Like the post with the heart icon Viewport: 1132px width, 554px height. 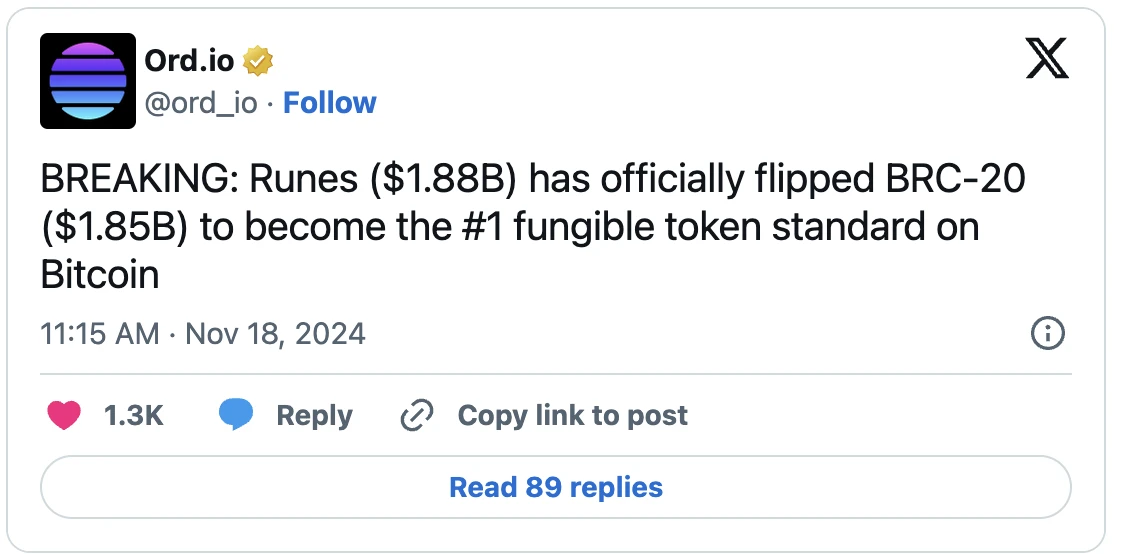[x=64, y=415]
